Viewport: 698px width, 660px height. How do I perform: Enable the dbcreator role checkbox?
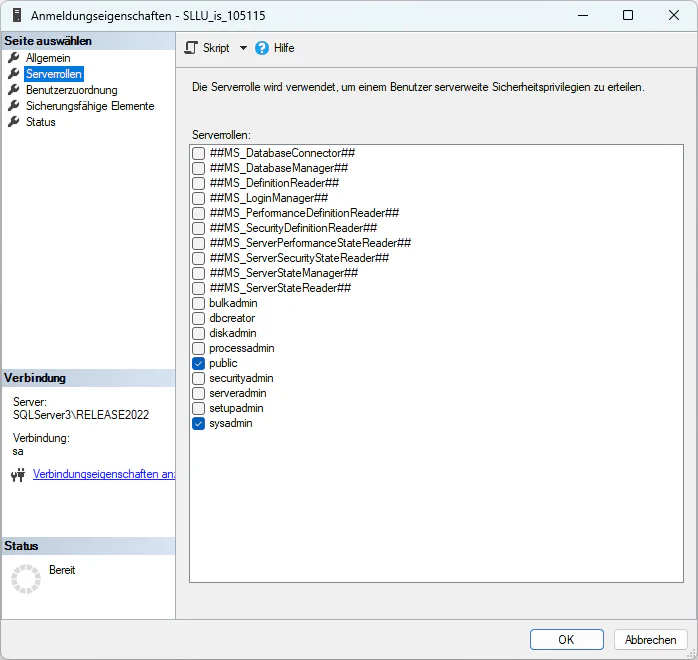click(x=199, y=318)
